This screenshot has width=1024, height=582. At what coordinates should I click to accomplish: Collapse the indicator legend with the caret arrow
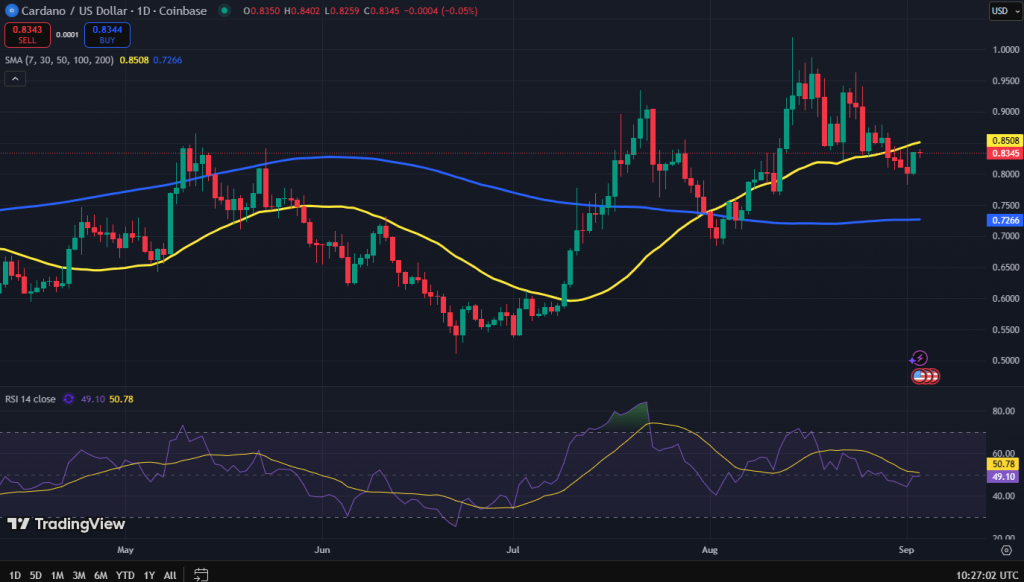(x=15, y=78)
